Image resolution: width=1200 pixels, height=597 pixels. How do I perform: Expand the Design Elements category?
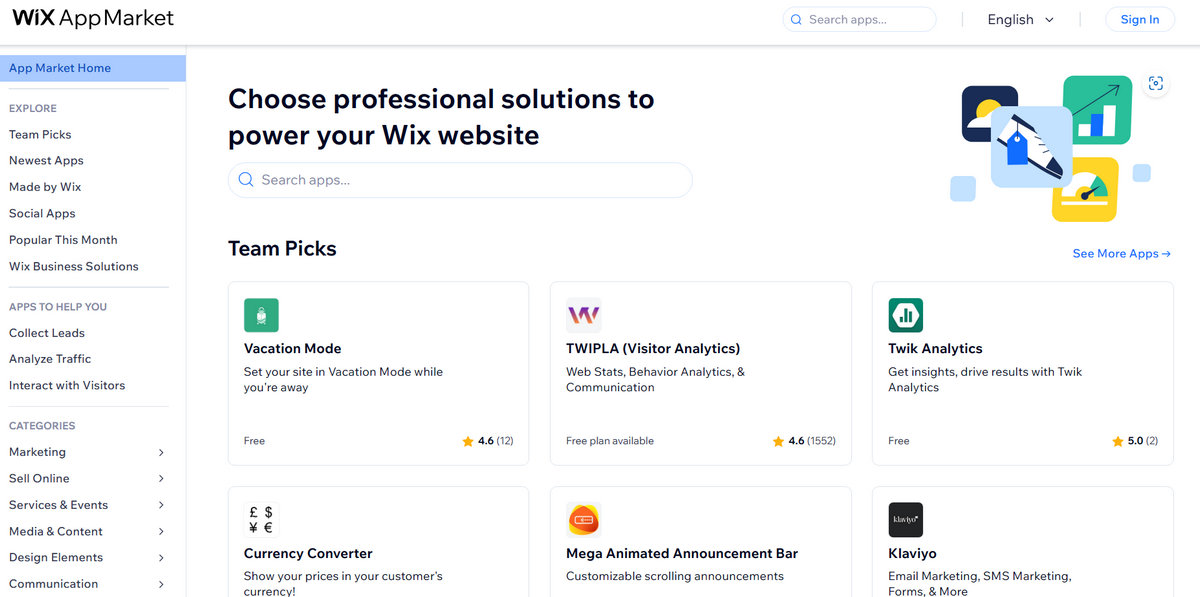point(161,558)
